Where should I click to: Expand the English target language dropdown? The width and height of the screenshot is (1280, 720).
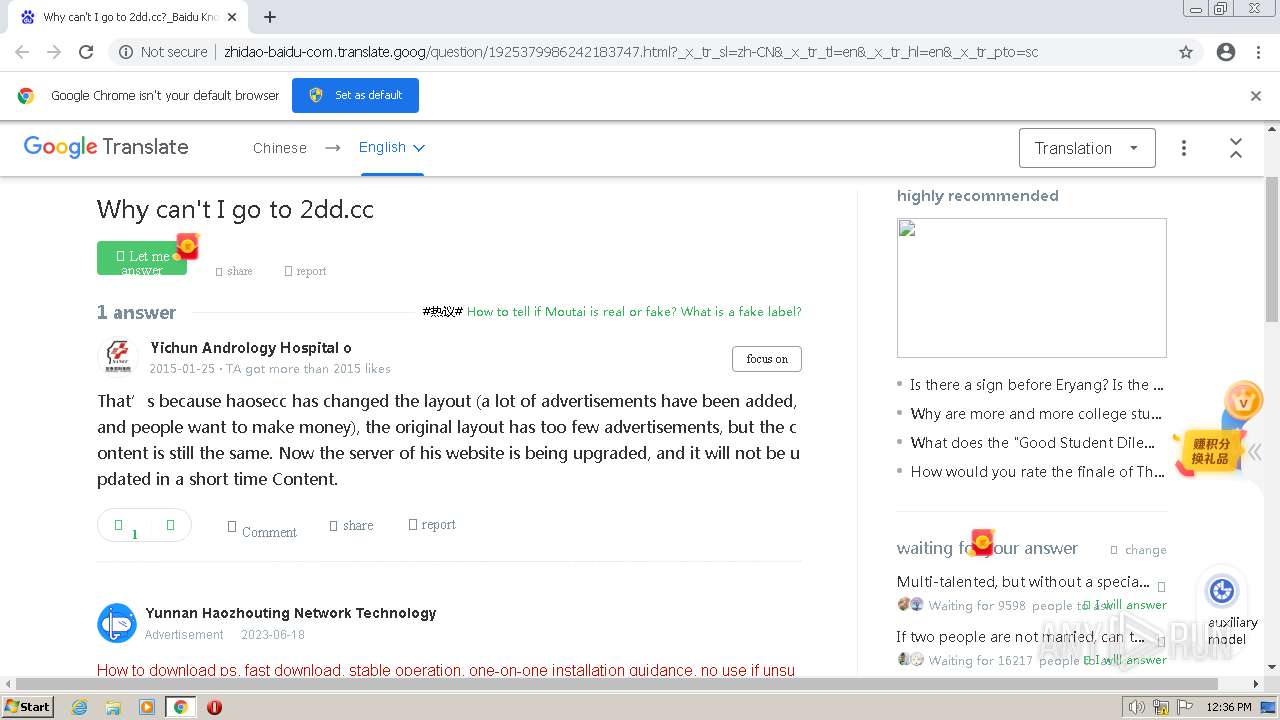pos(392,148)
